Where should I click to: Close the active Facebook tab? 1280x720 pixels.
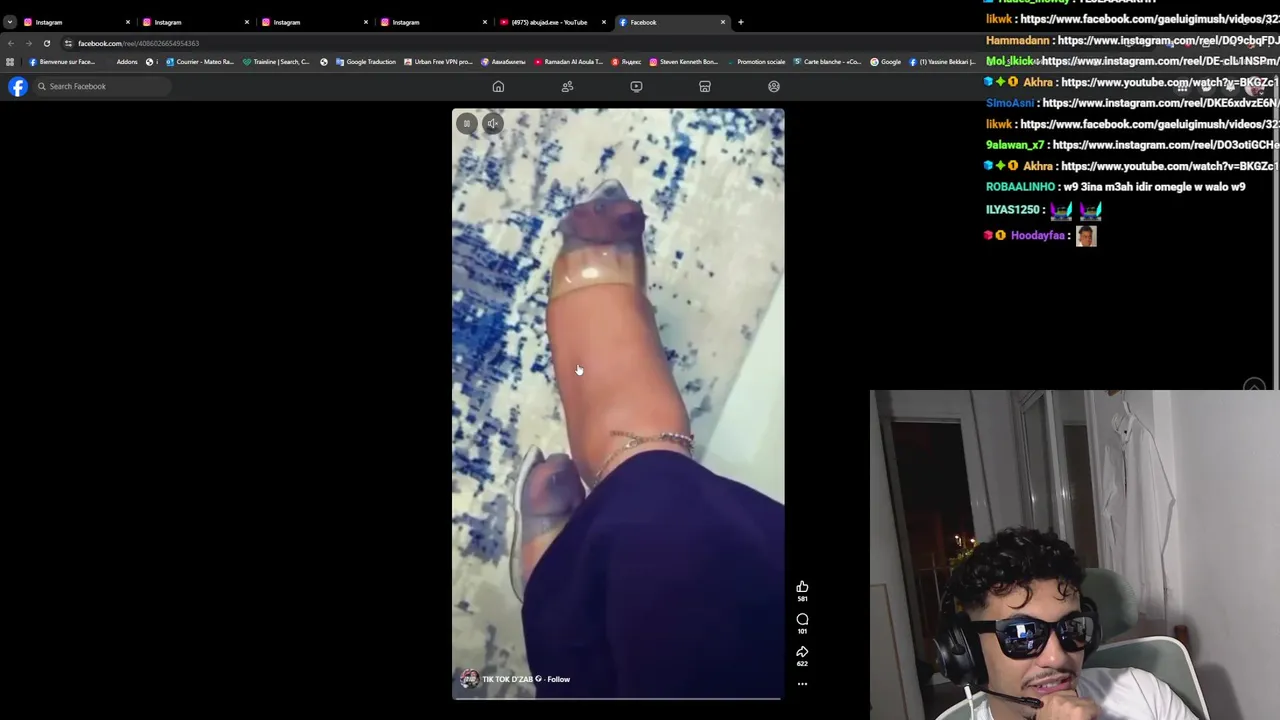723,22
